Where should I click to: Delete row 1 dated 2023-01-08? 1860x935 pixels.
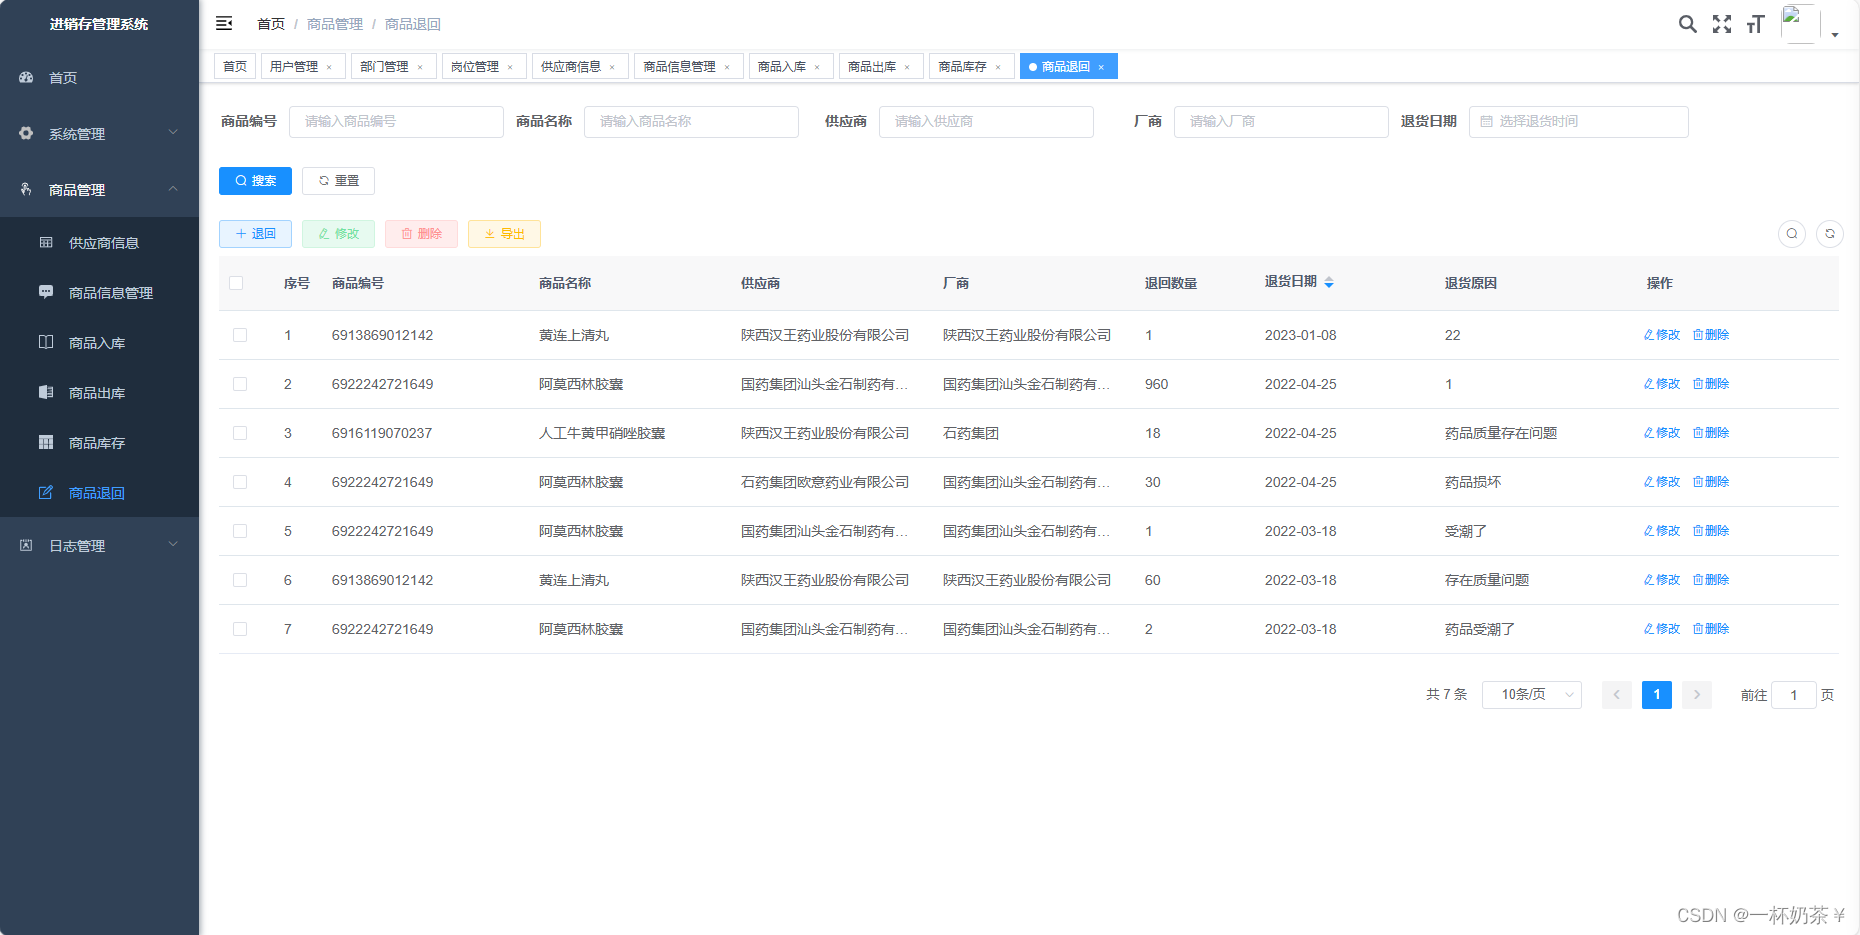click(1711, 335)
